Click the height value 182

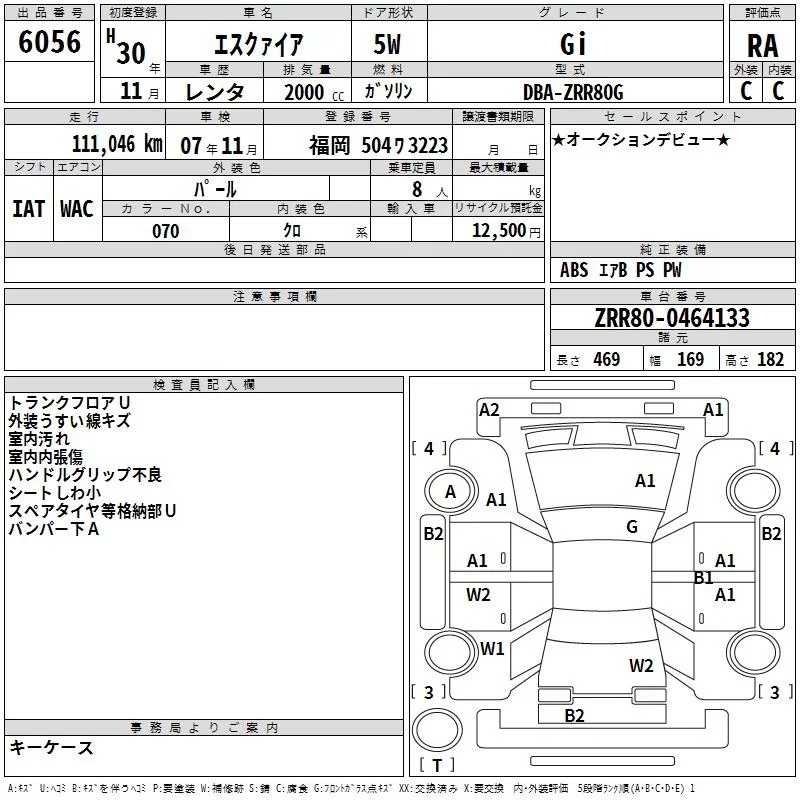[x=770, y=359]
